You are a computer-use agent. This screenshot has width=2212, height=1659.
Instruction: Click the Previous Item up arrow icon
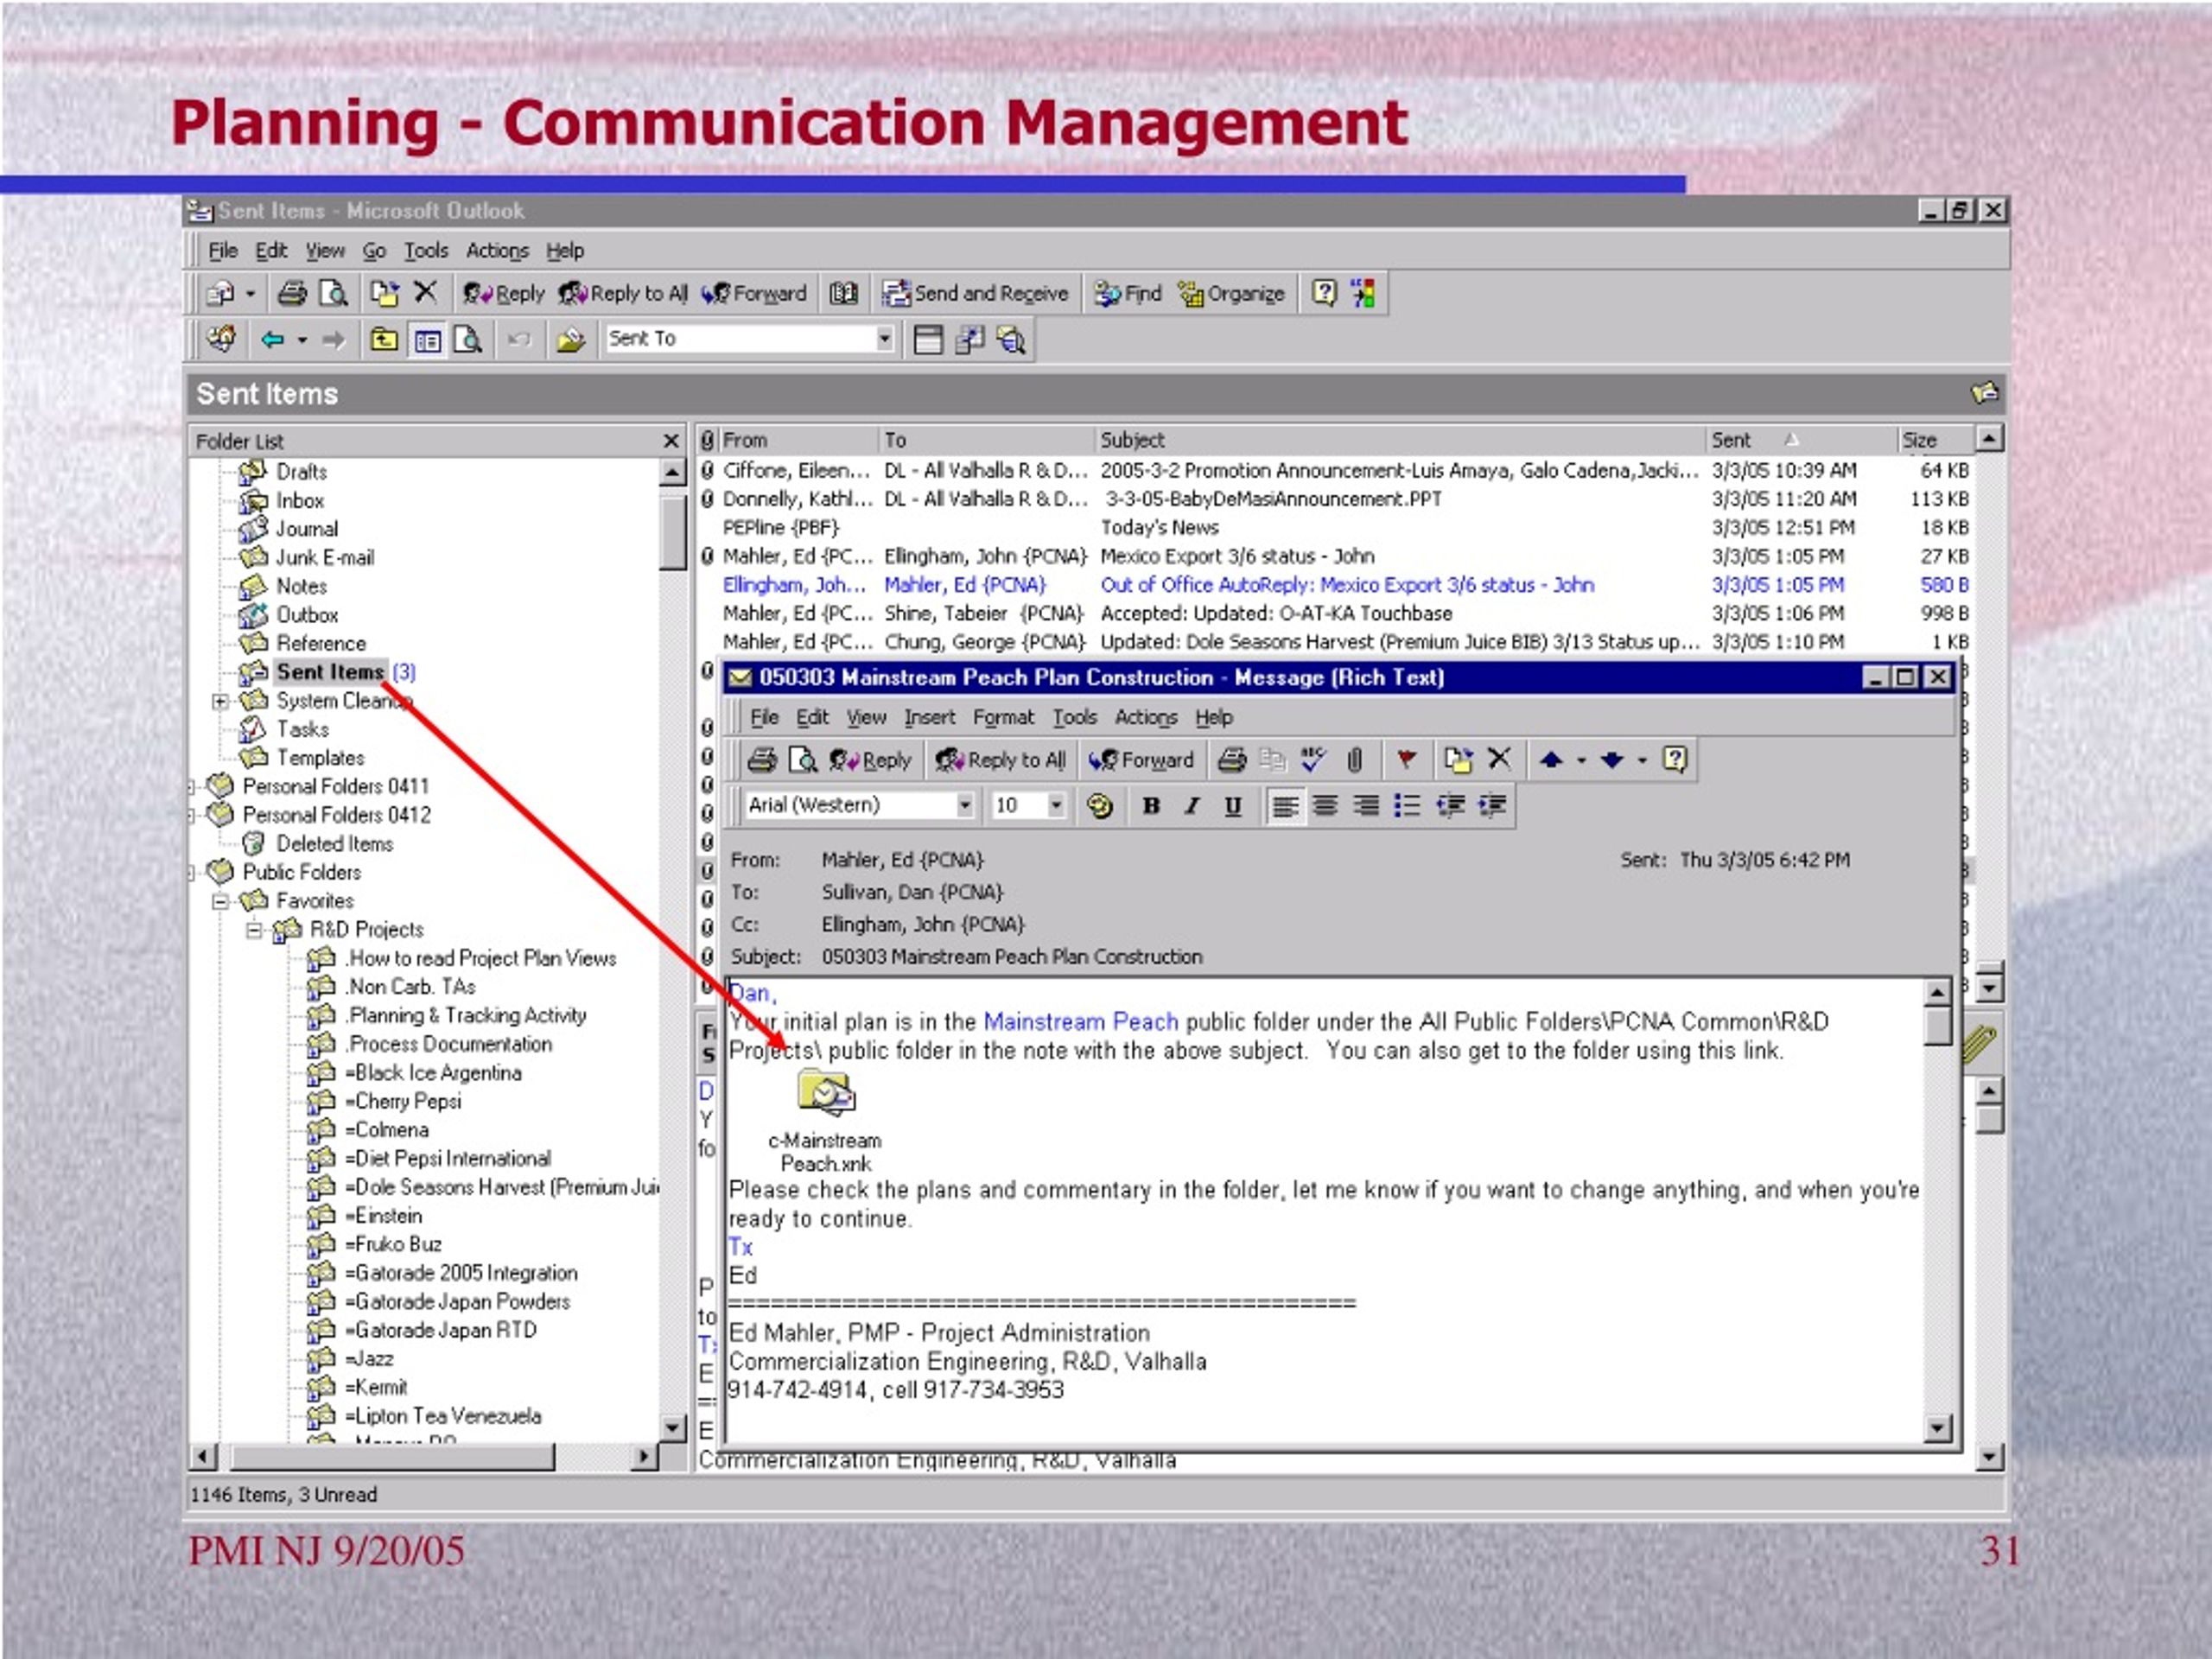(x=1551, y=760)
